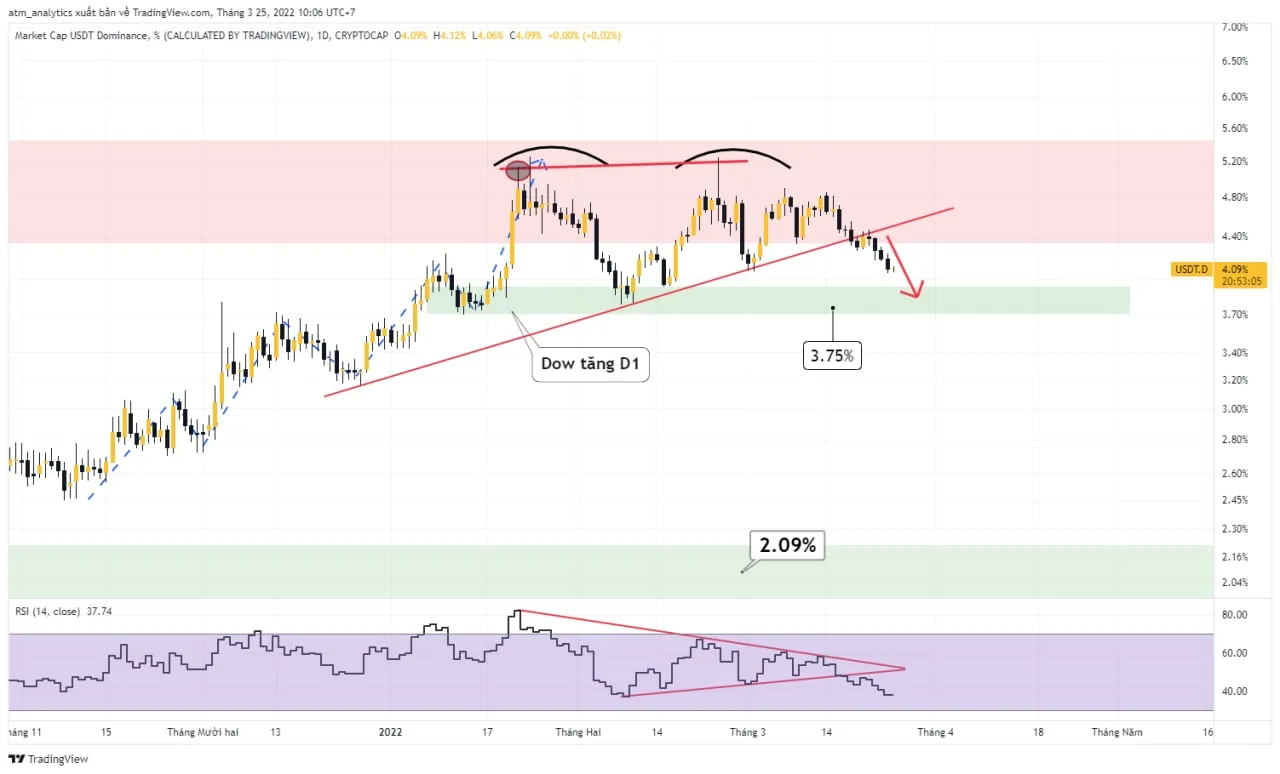Click the 20:53:05 countdown timer
This screenshot has width=1280, height=774.
[x=1240, y=281]
